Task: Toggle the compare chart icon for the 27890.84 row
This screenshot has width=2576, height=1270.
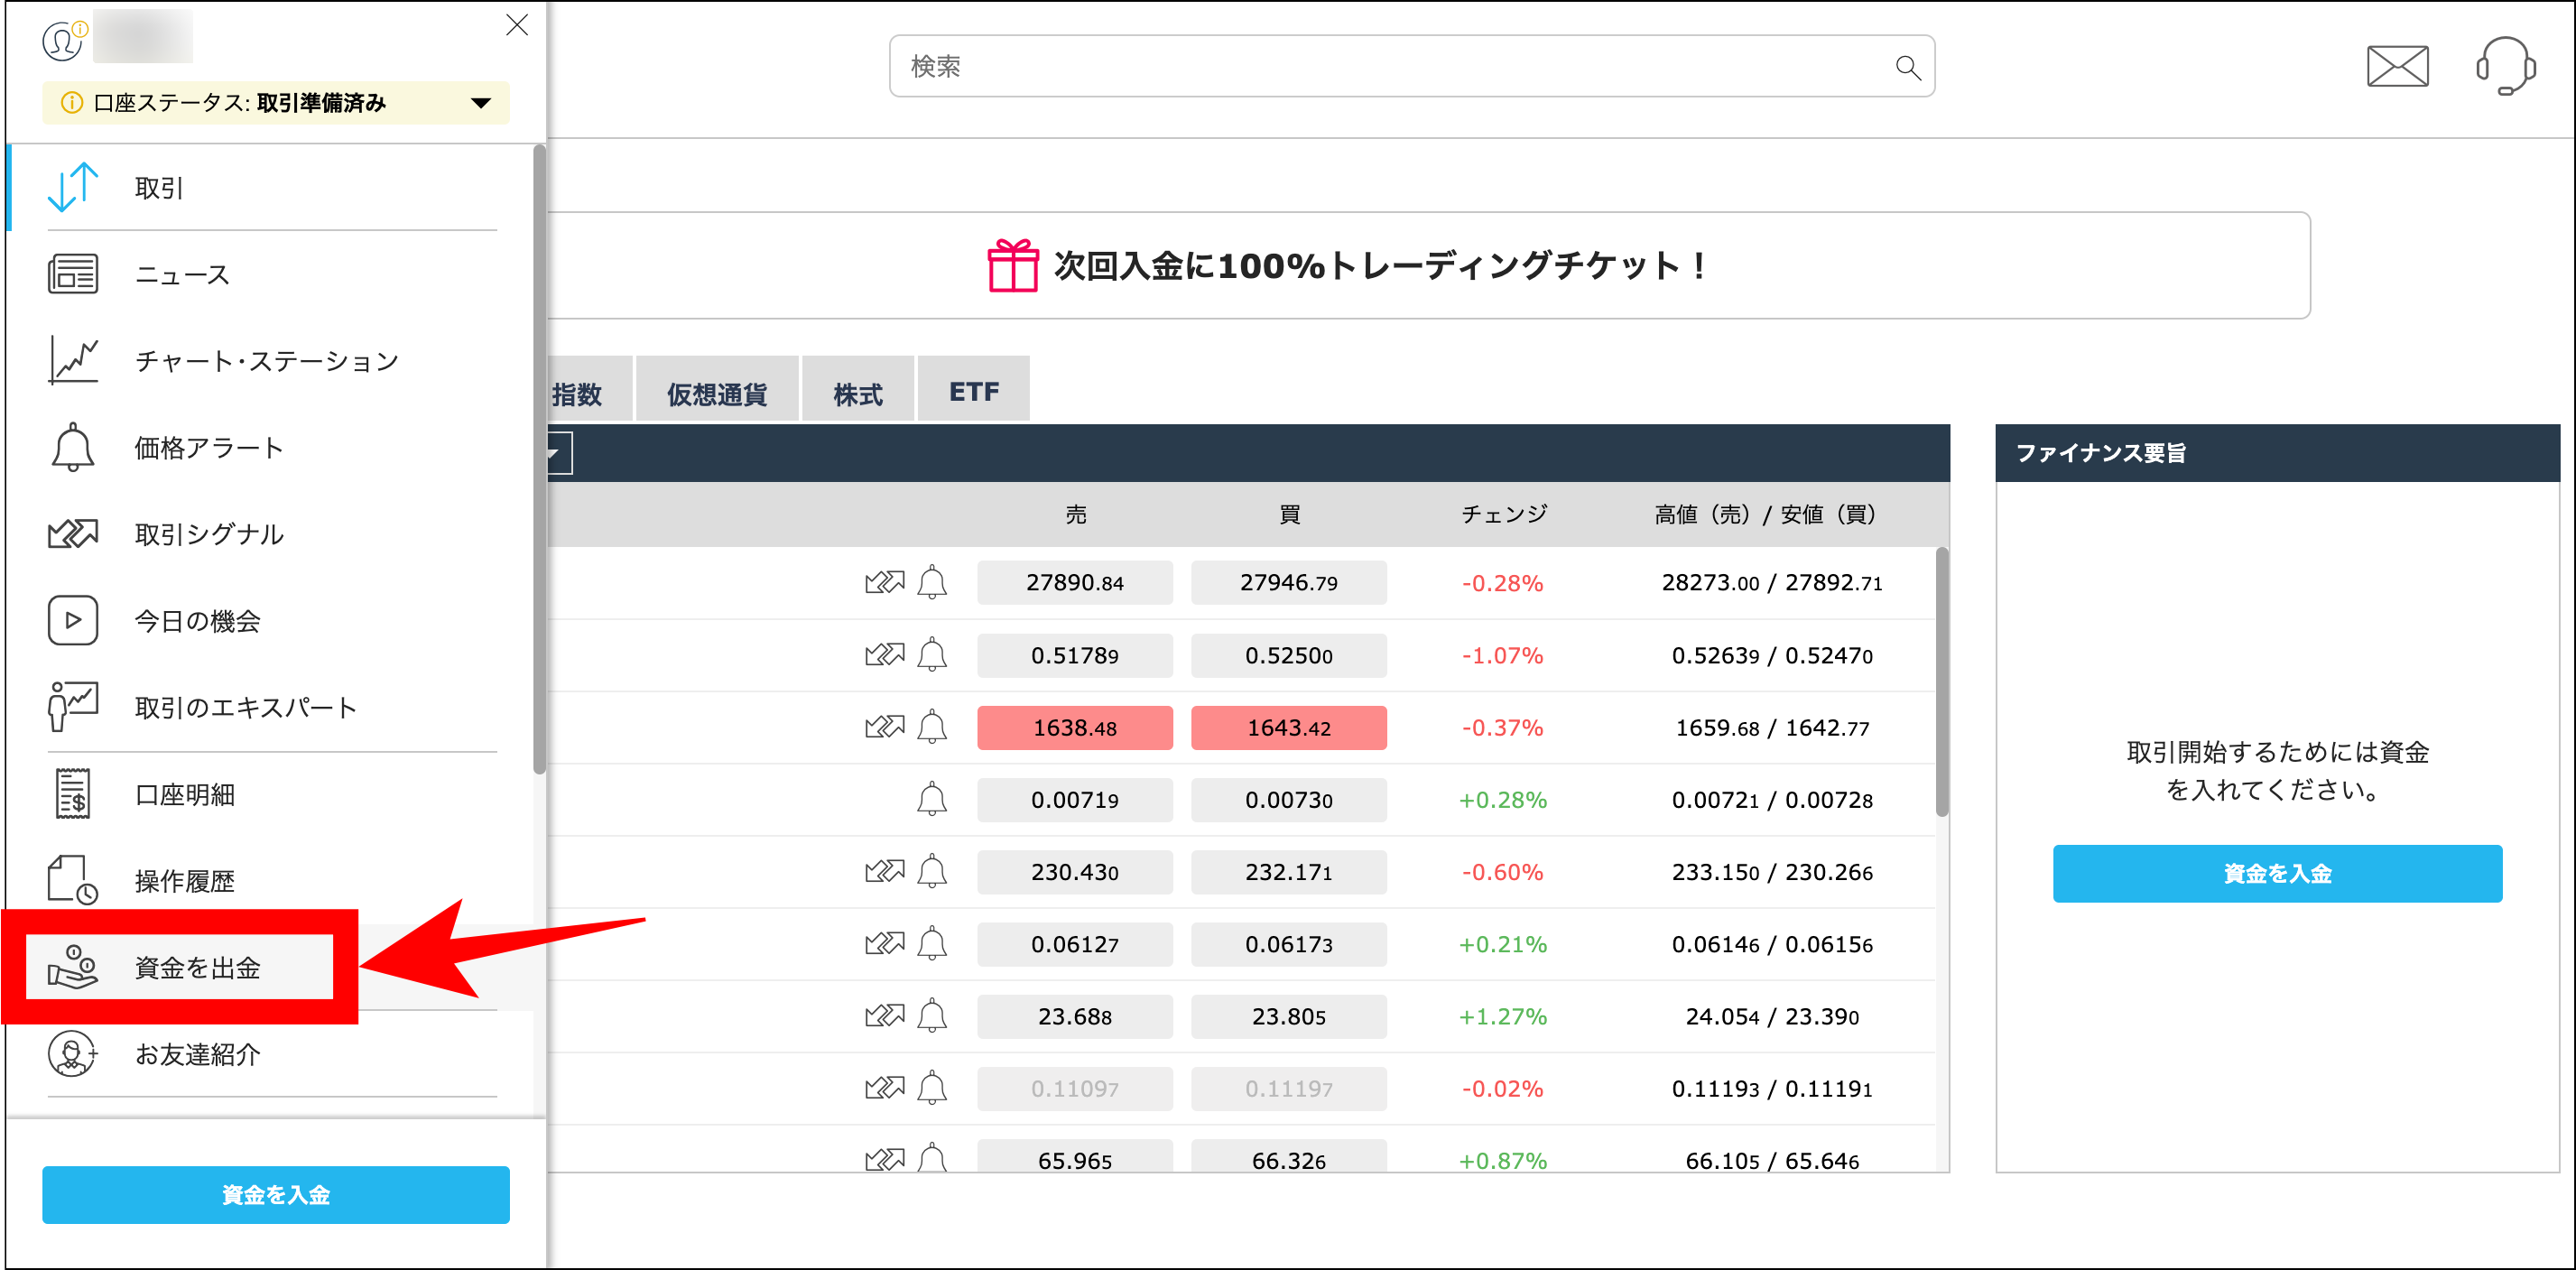Action: click(x=884, y=581)
